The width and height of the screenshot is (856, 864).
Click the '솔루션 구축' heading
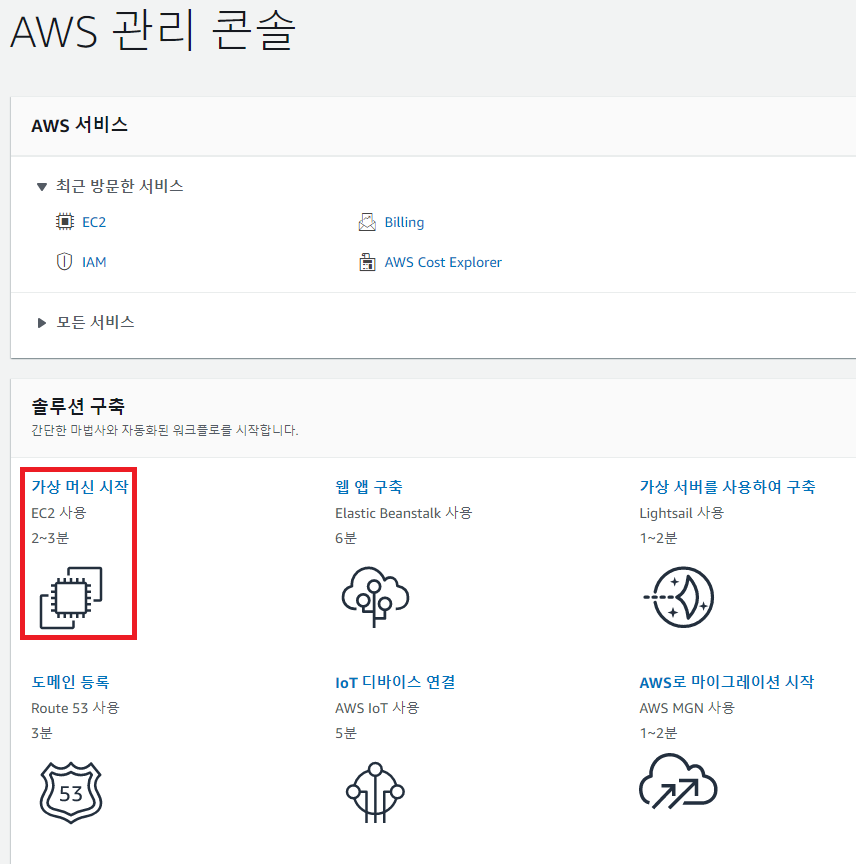(x=78, y=406)
